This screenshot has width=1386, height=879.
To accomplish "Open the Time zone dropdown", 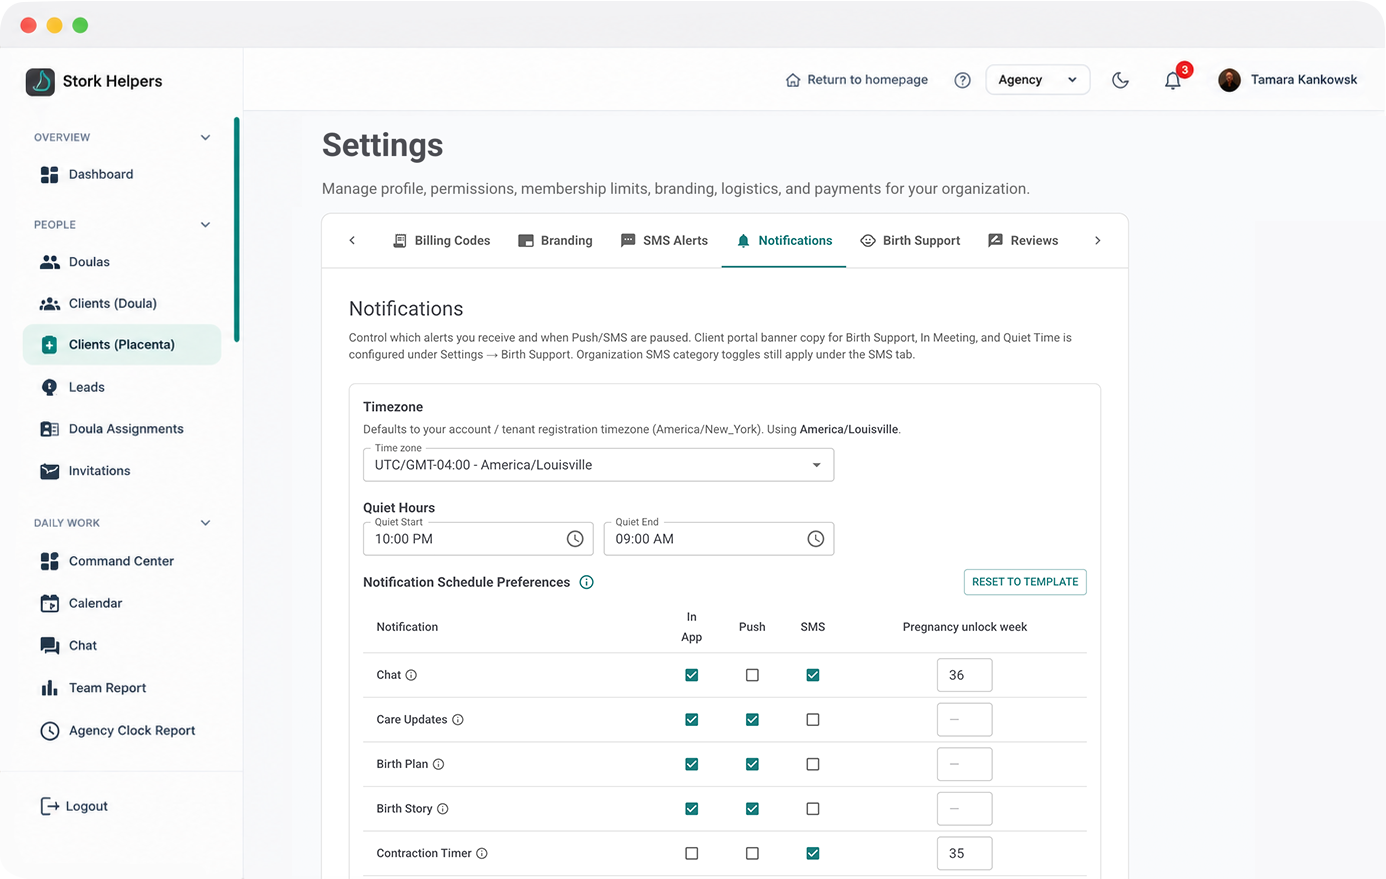I will tap(598, 465).
